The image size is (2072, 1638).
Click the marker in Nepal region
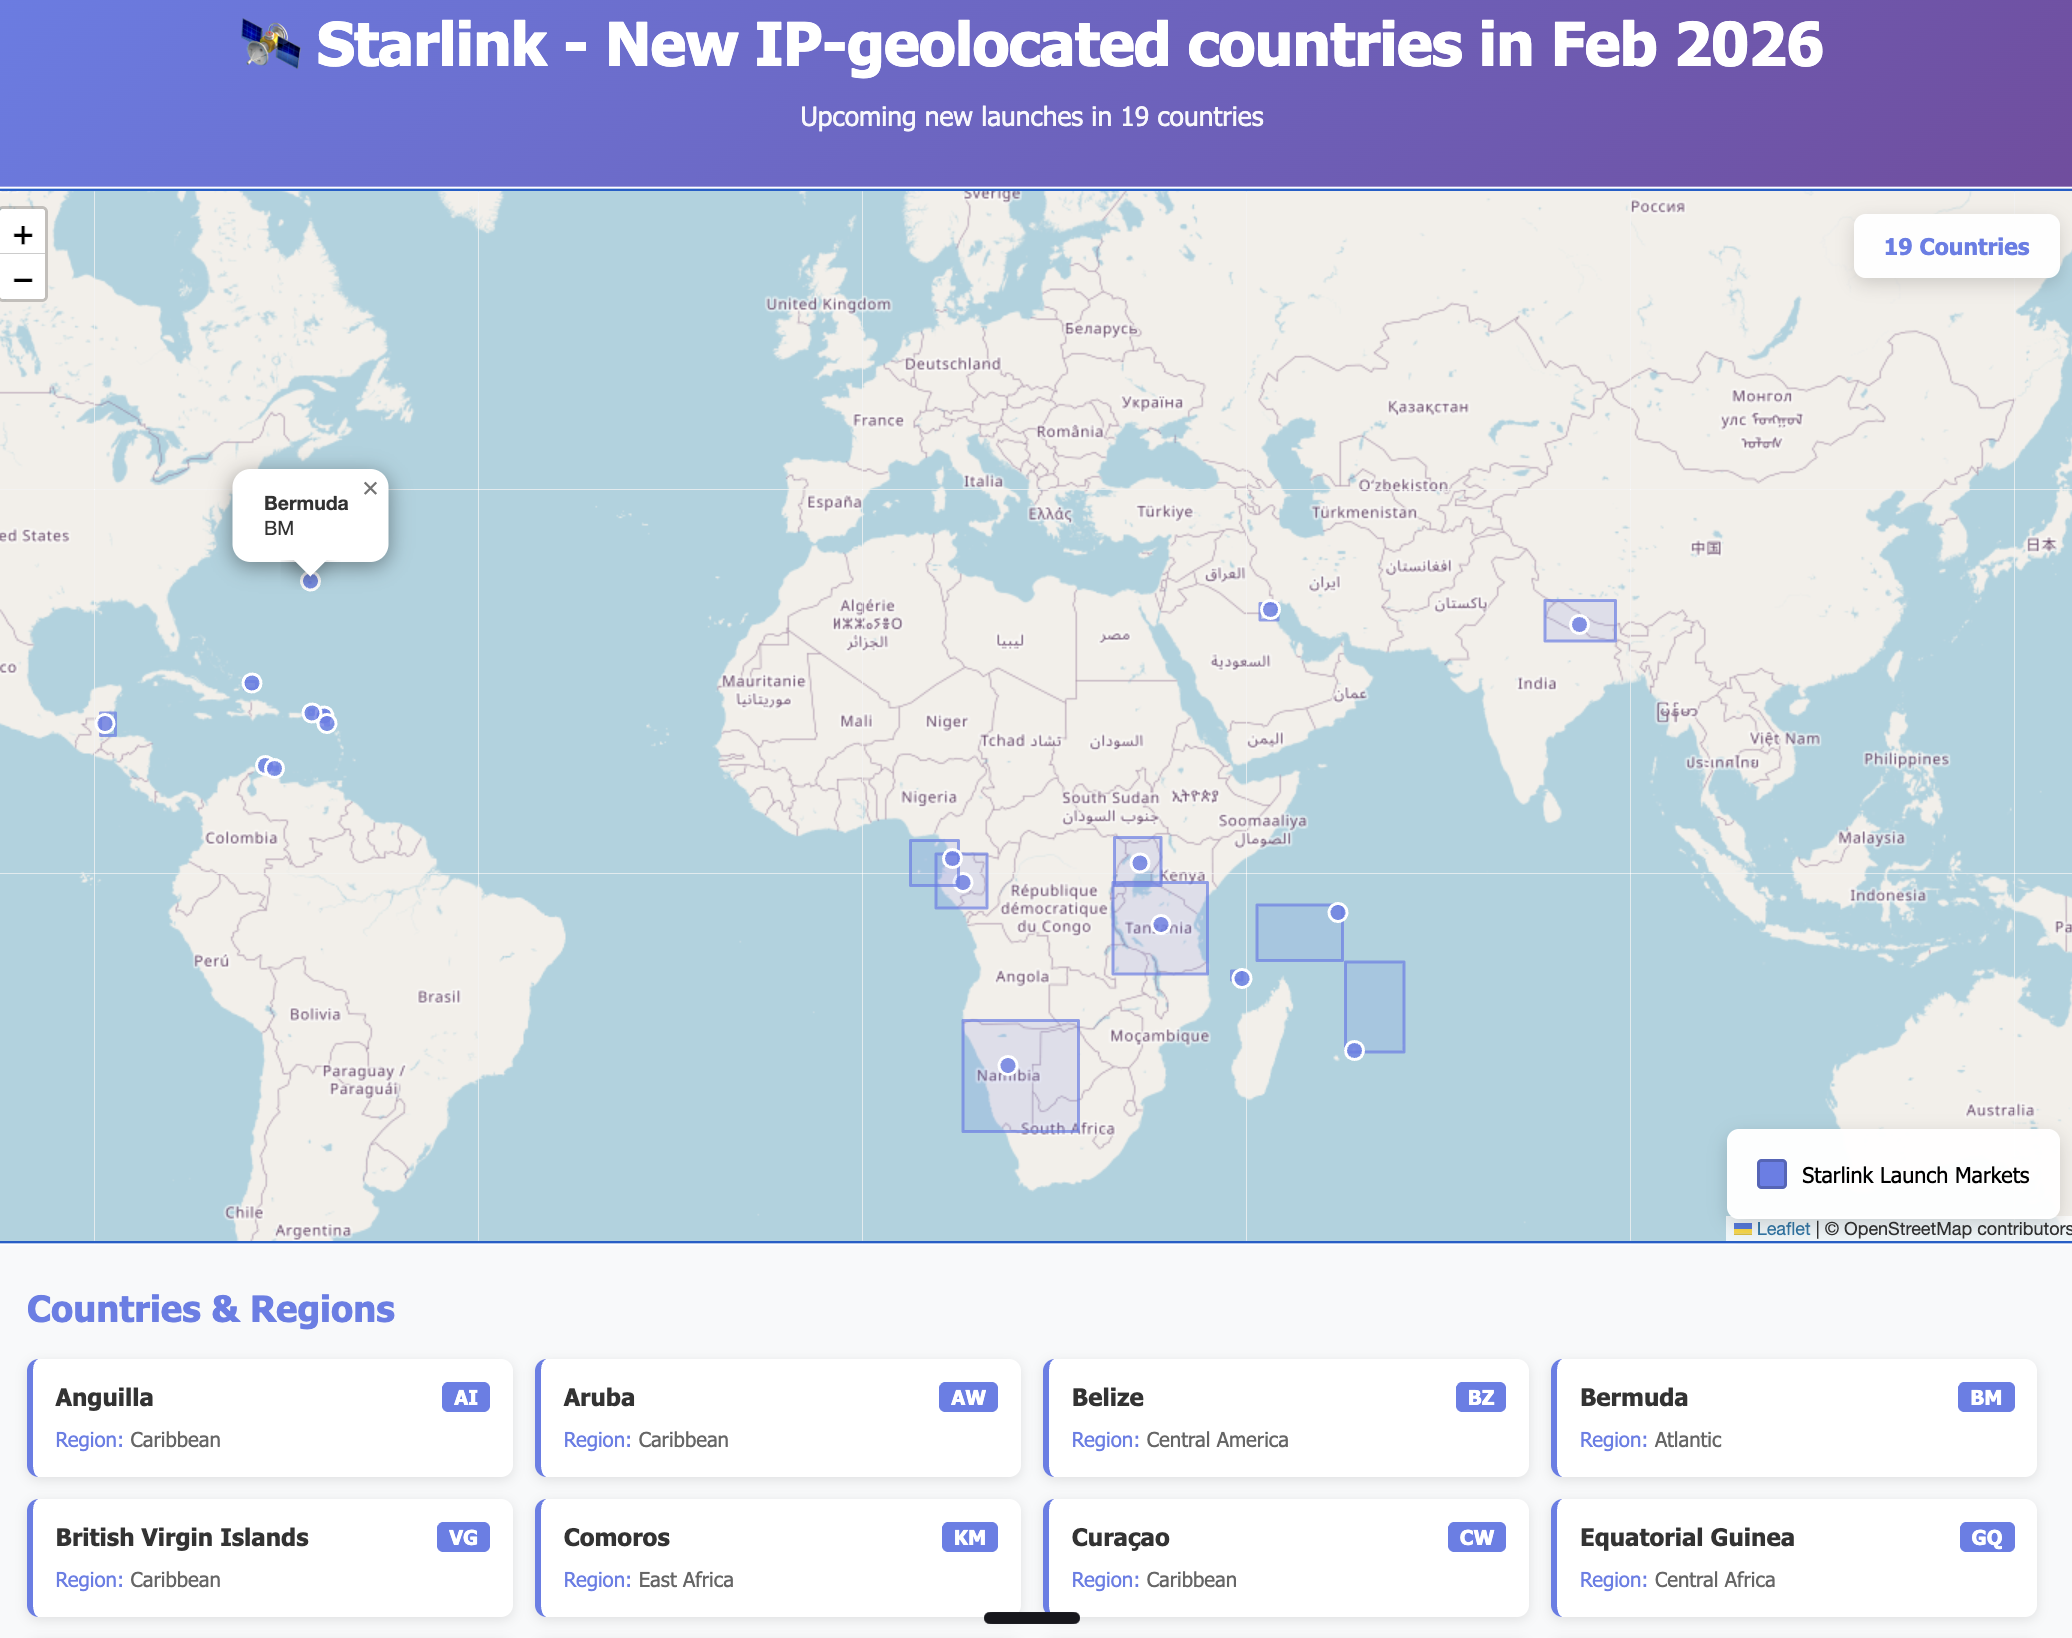[x=1579, y=624]
